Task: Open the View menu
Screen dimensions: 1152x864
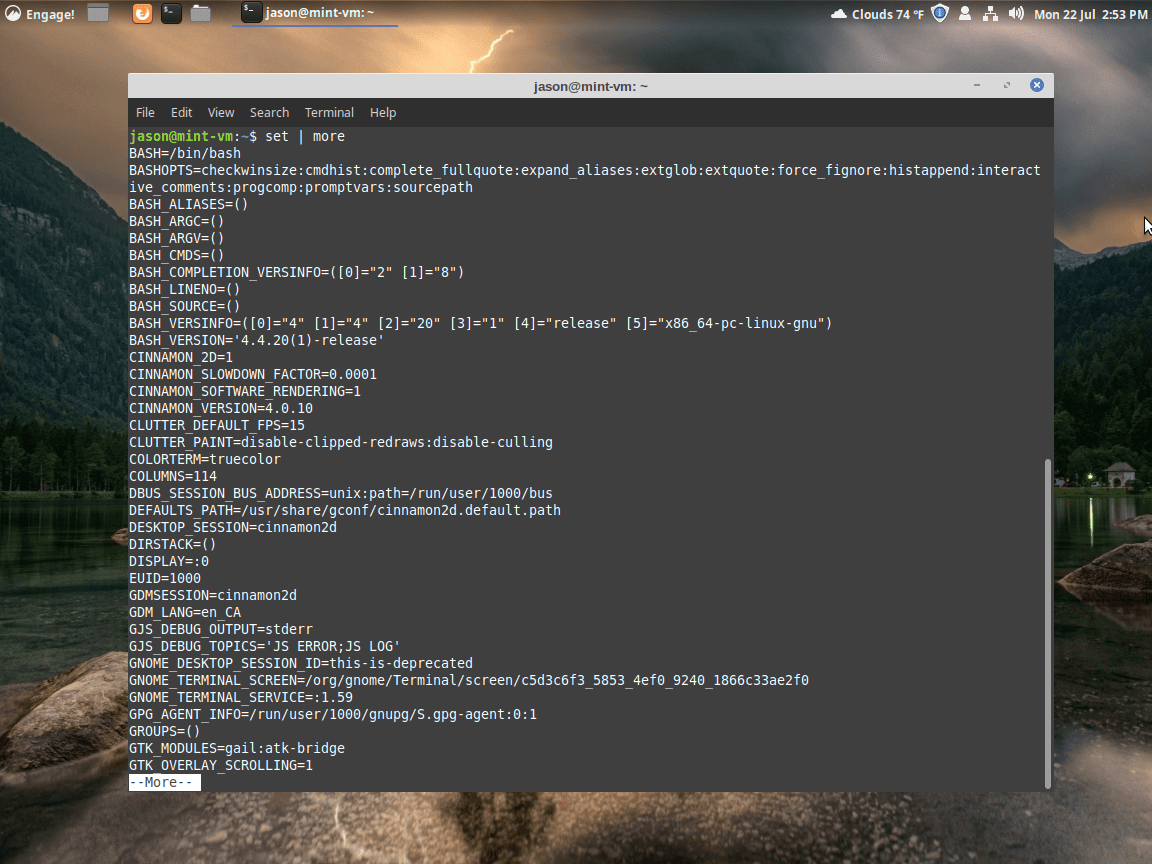Action: tap(221, 113)
